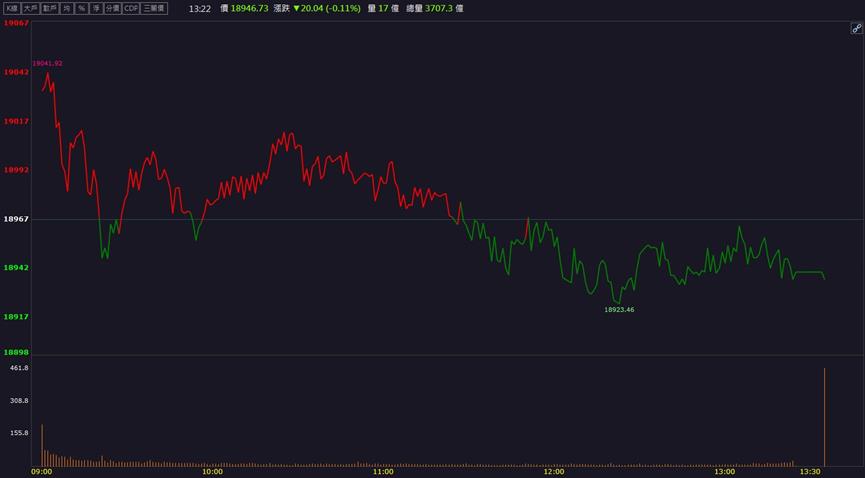Open the CDP toolbar button
This screenshot has width=865, height=478.
tap(131, 8)
